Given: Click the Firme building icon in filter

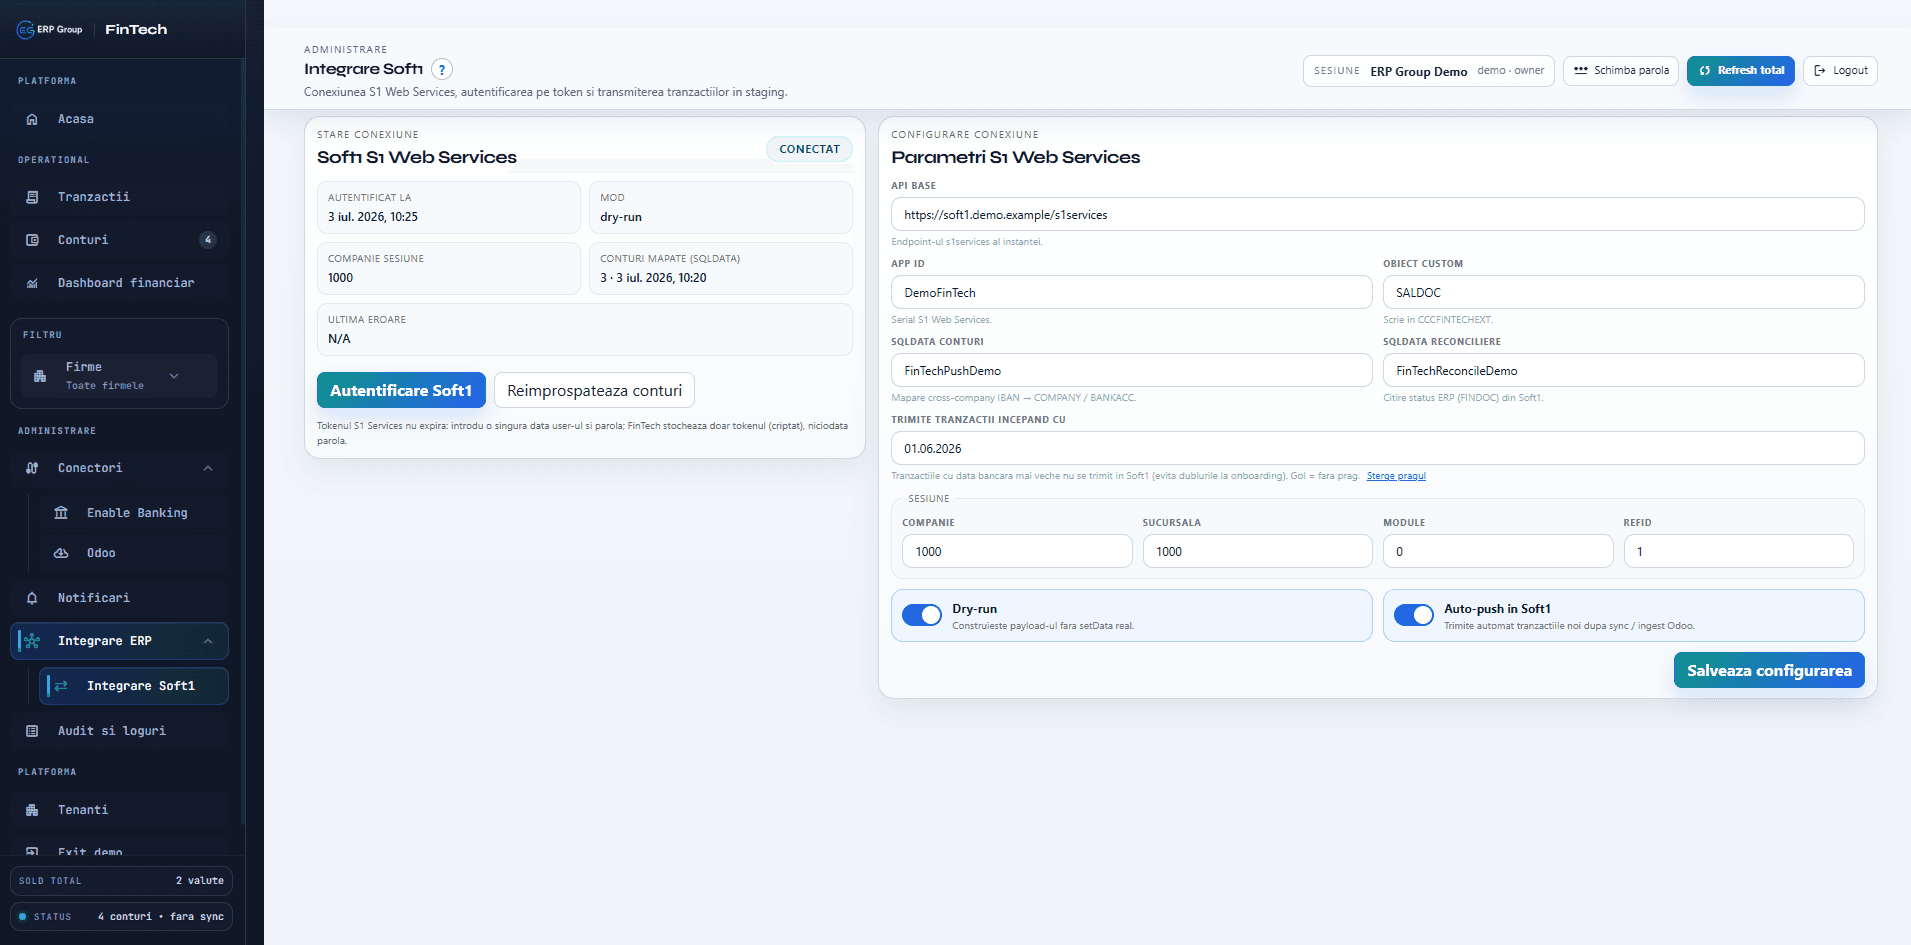Looking at the screenshot, I should click(x=40, y=376).
